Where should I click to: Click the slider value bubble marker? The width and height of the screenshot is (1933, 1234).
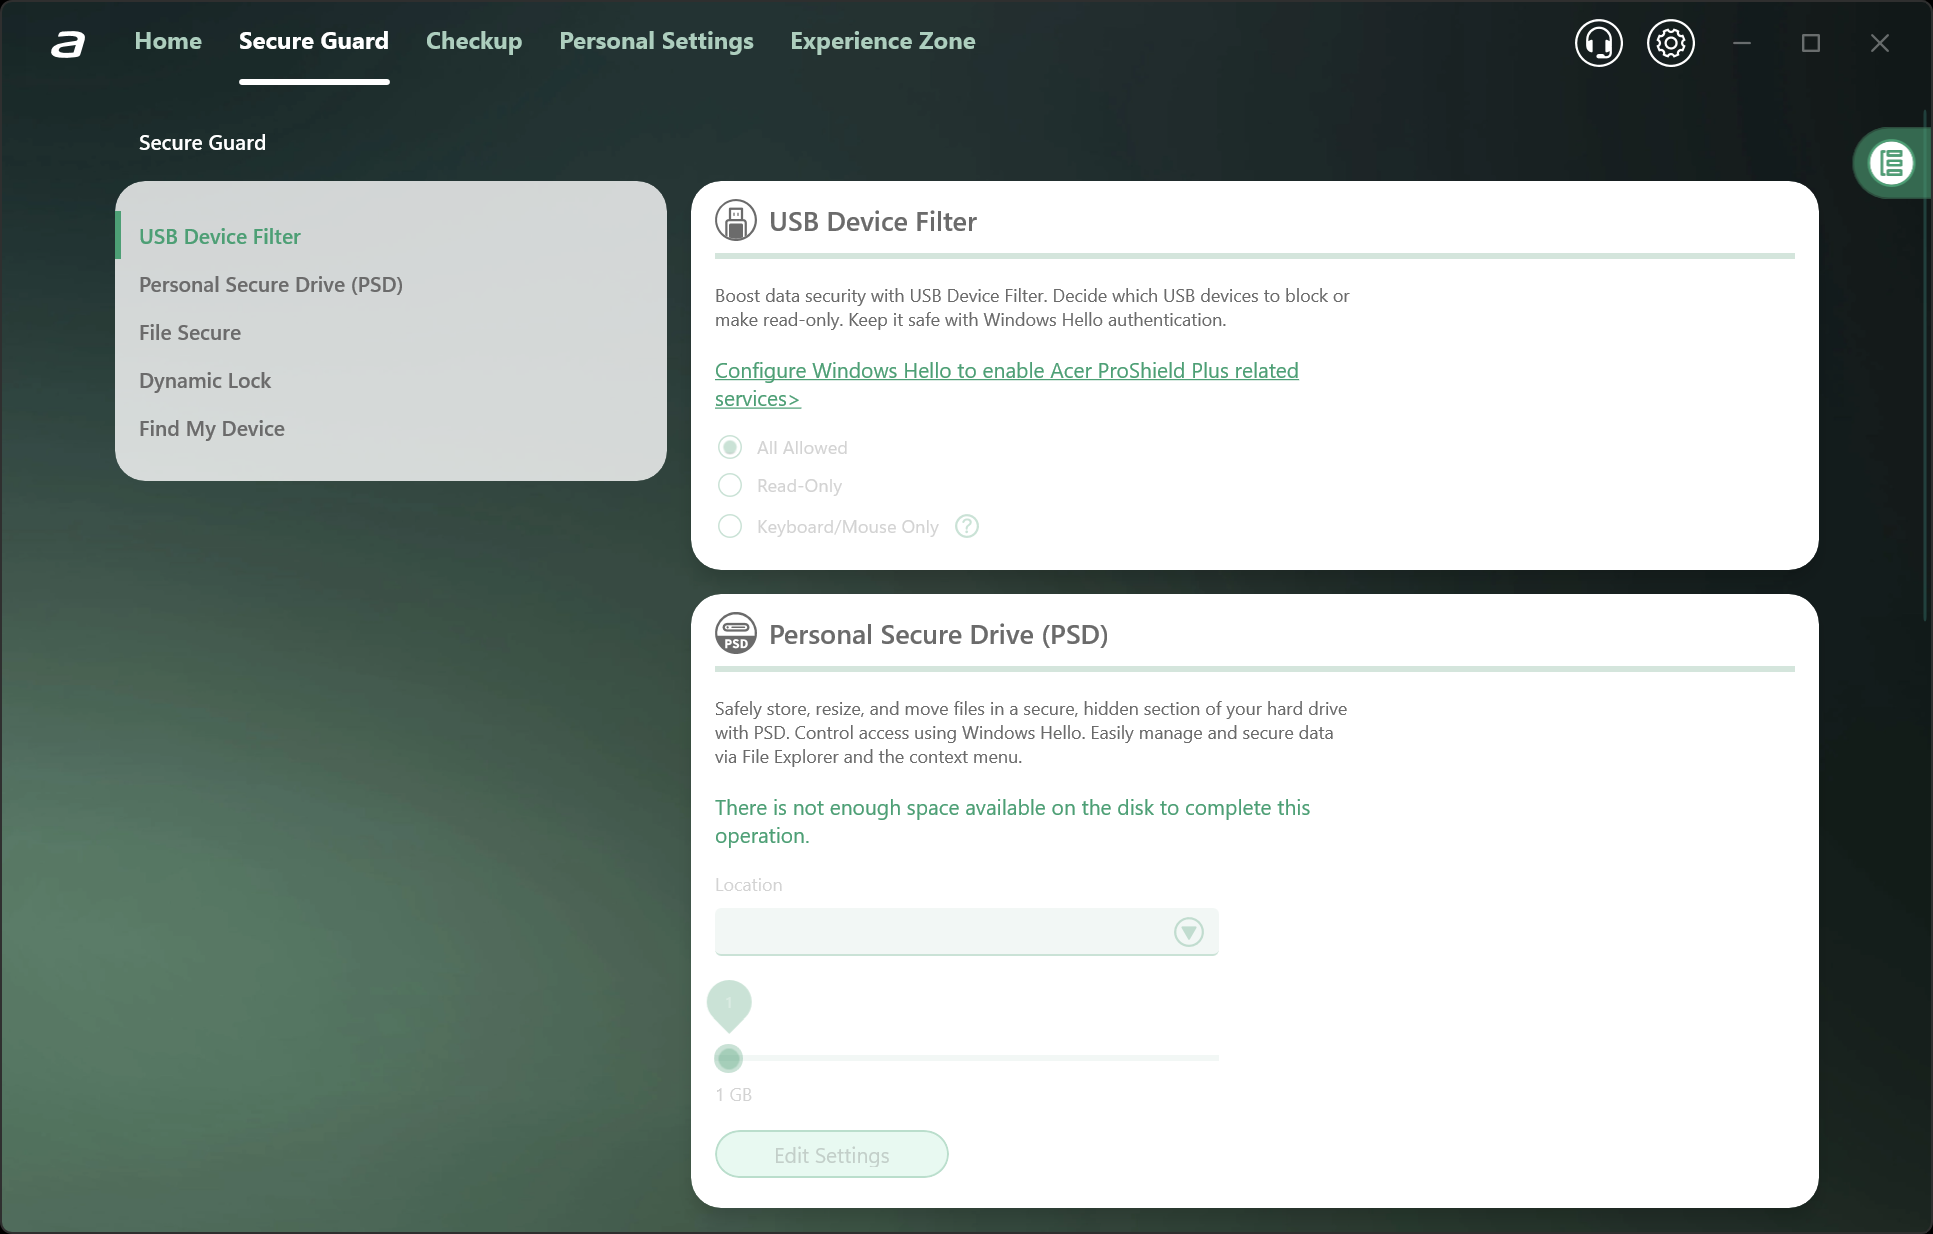tap(729, 1003)
